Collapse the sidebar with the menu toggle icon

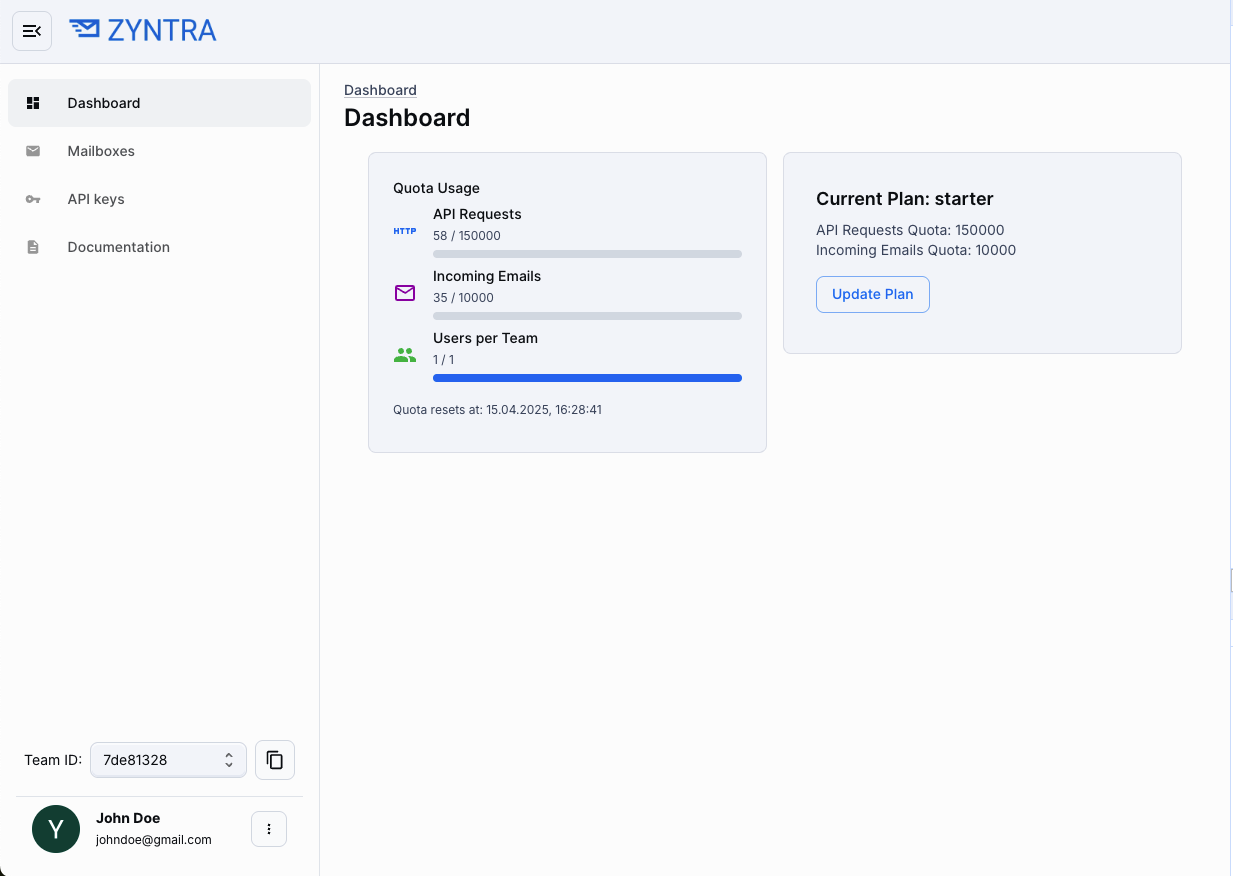(x=32, y=31)
